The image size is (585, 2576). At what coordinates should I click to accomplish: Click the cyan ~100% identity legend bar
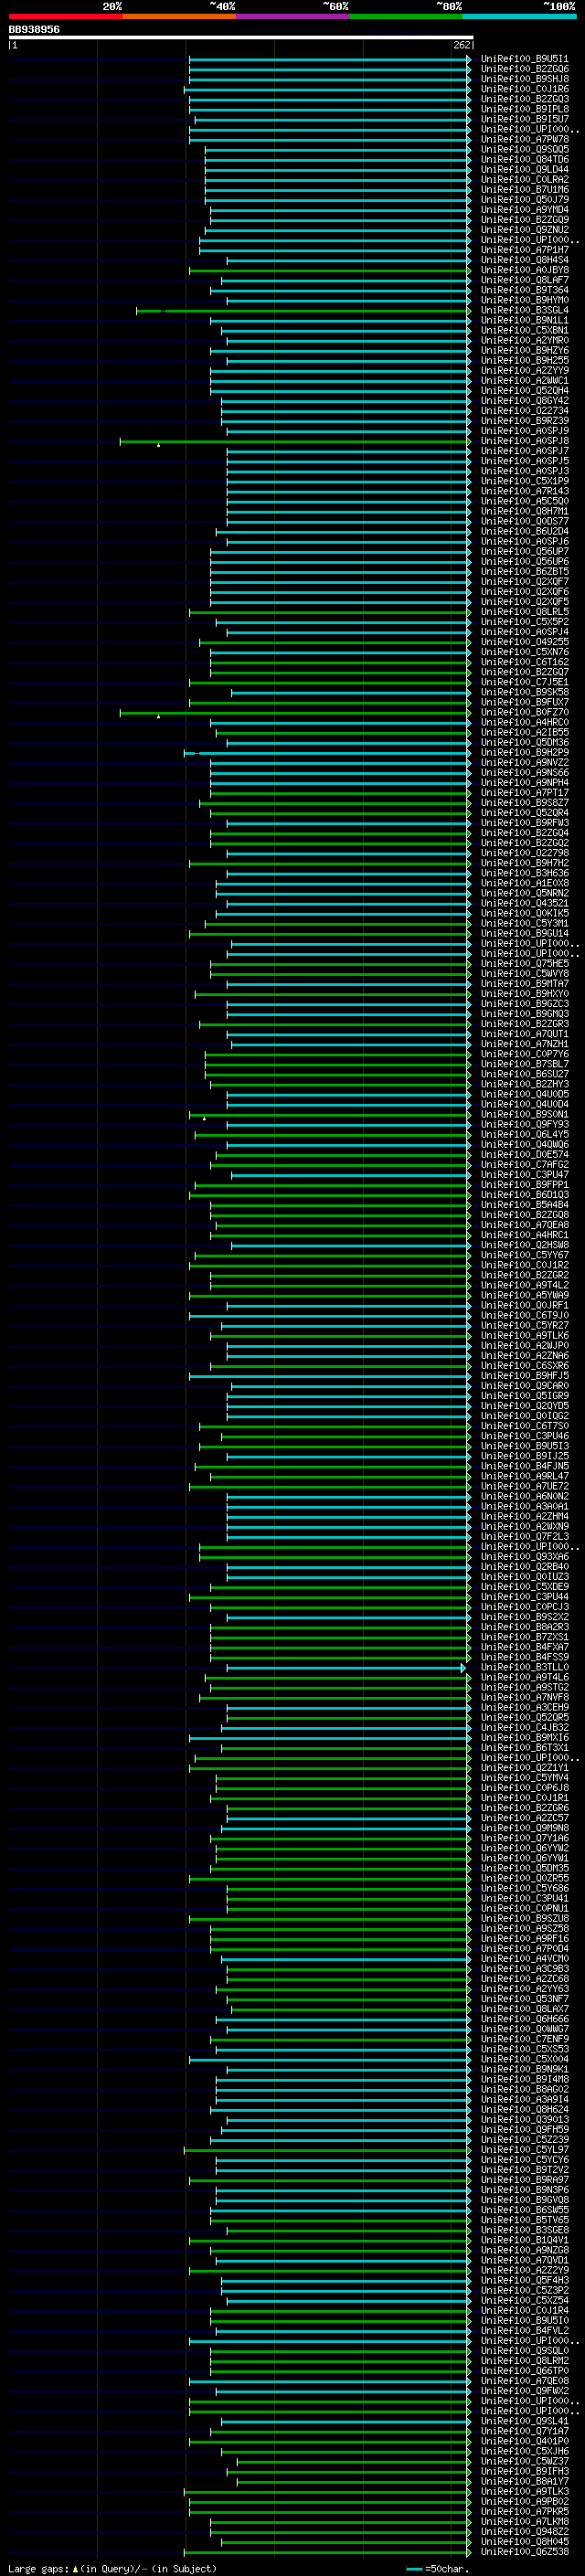pyautogui.click(x=520, y=16)
